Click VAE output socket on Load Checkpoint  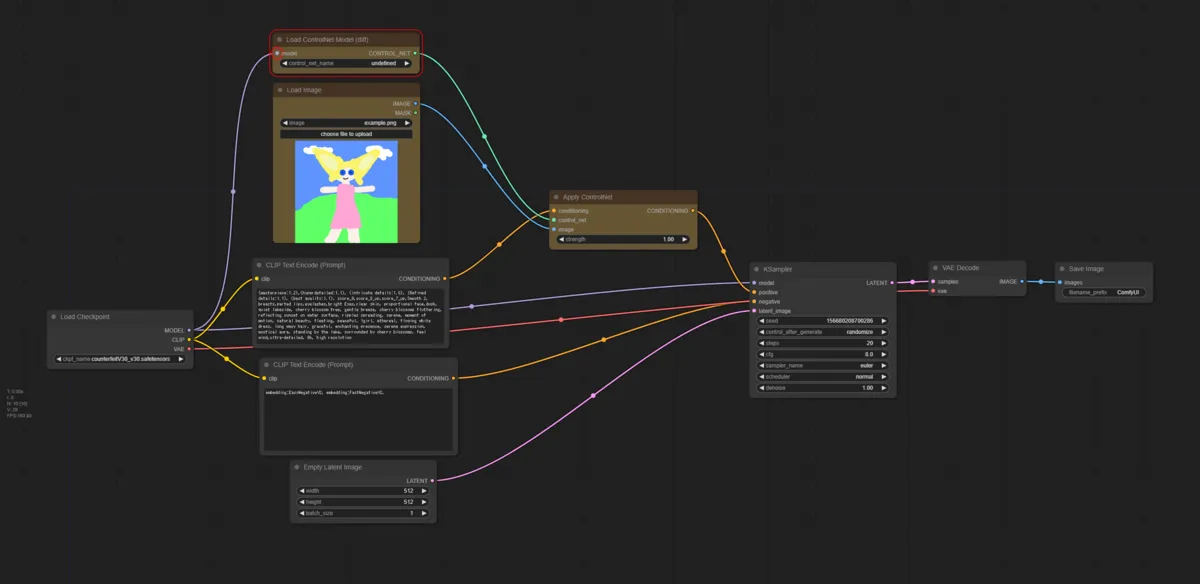coord(190,349)
